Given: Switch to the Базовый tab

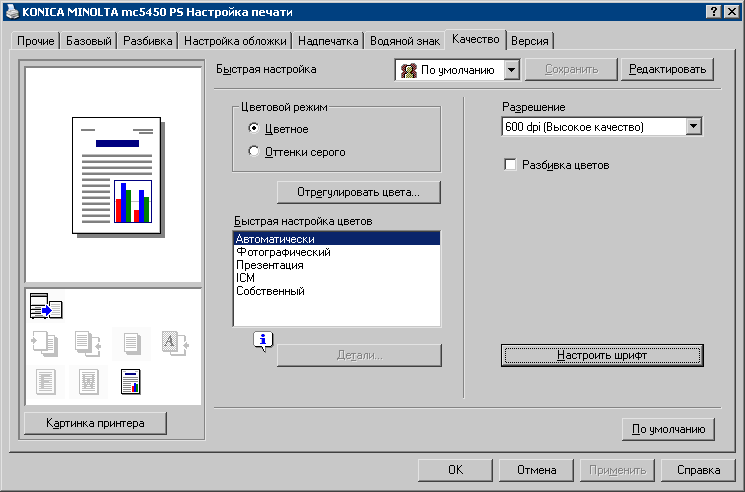Looking at the screenshot, I should point(89,41).
